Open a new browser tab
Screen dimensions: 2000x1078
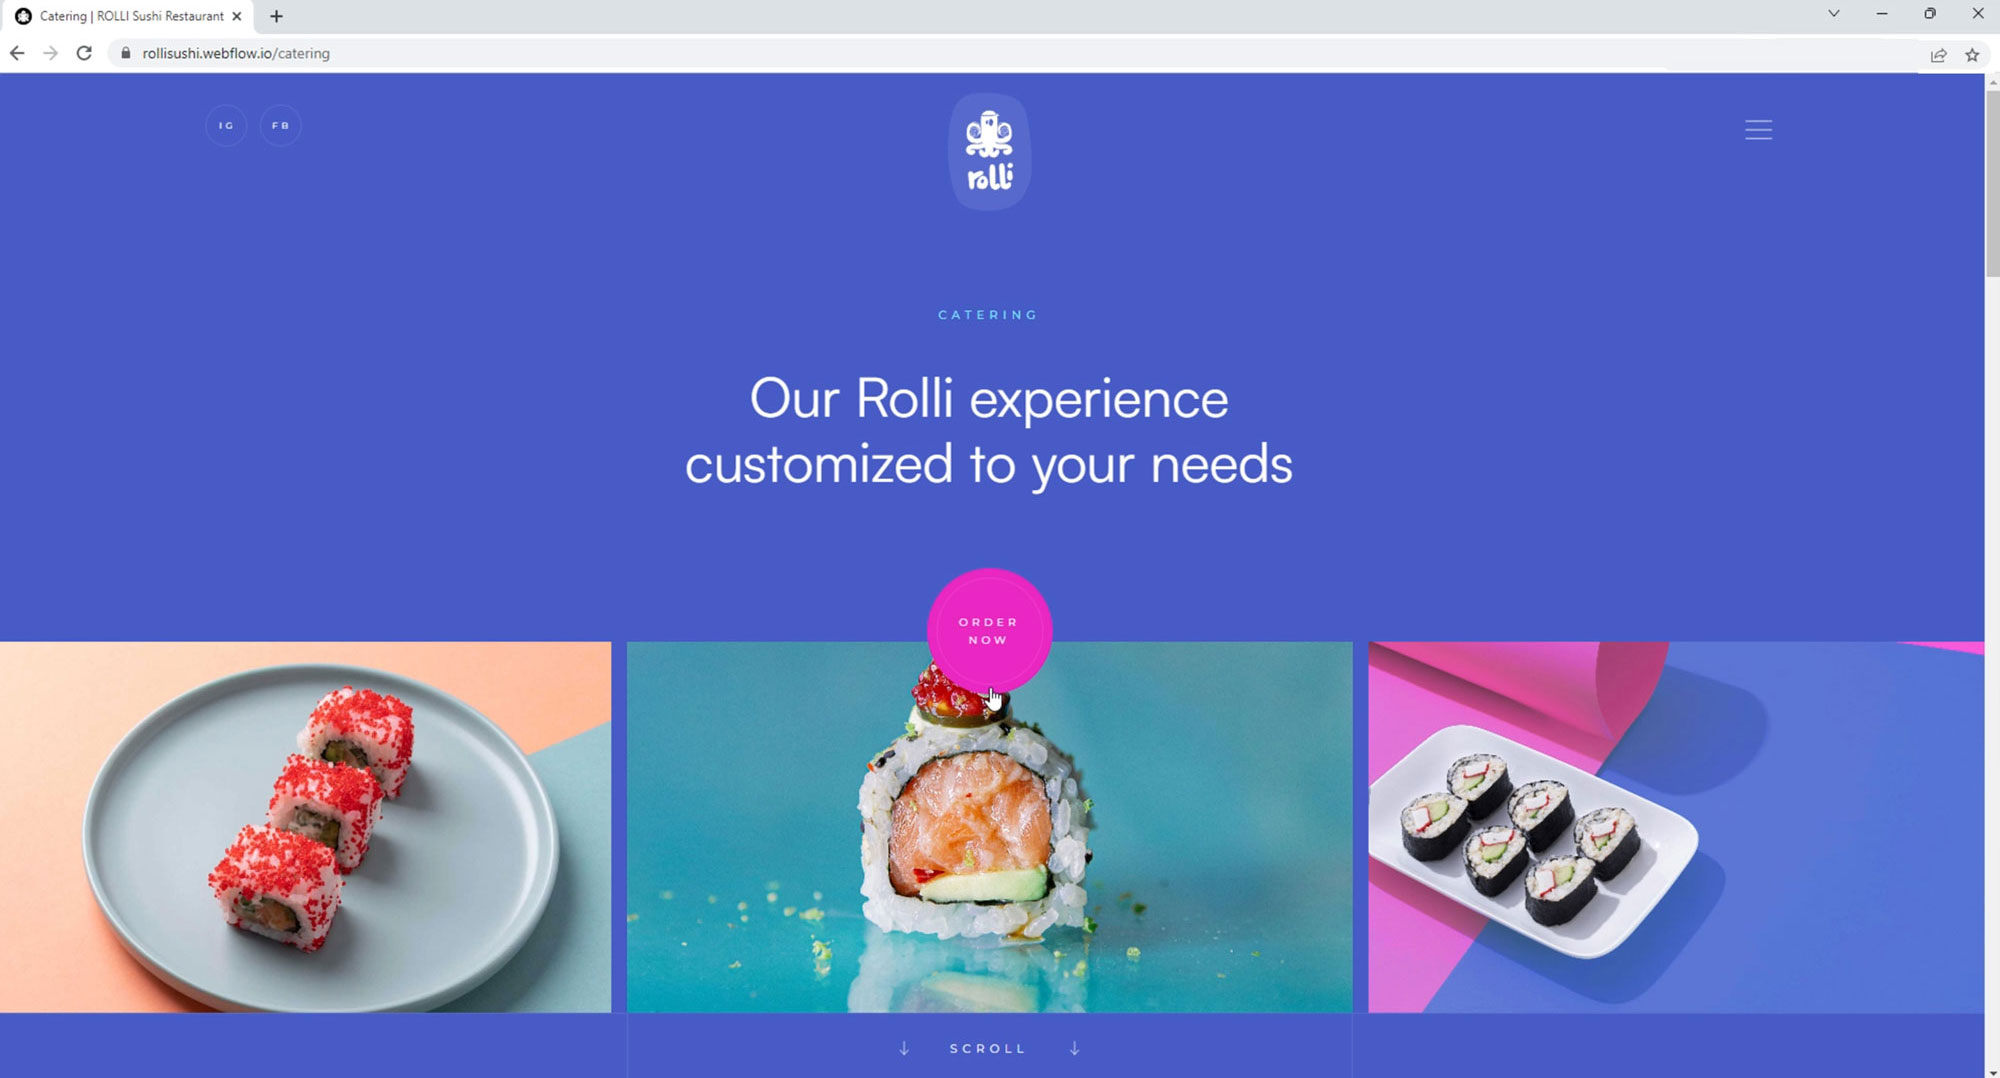276,16
